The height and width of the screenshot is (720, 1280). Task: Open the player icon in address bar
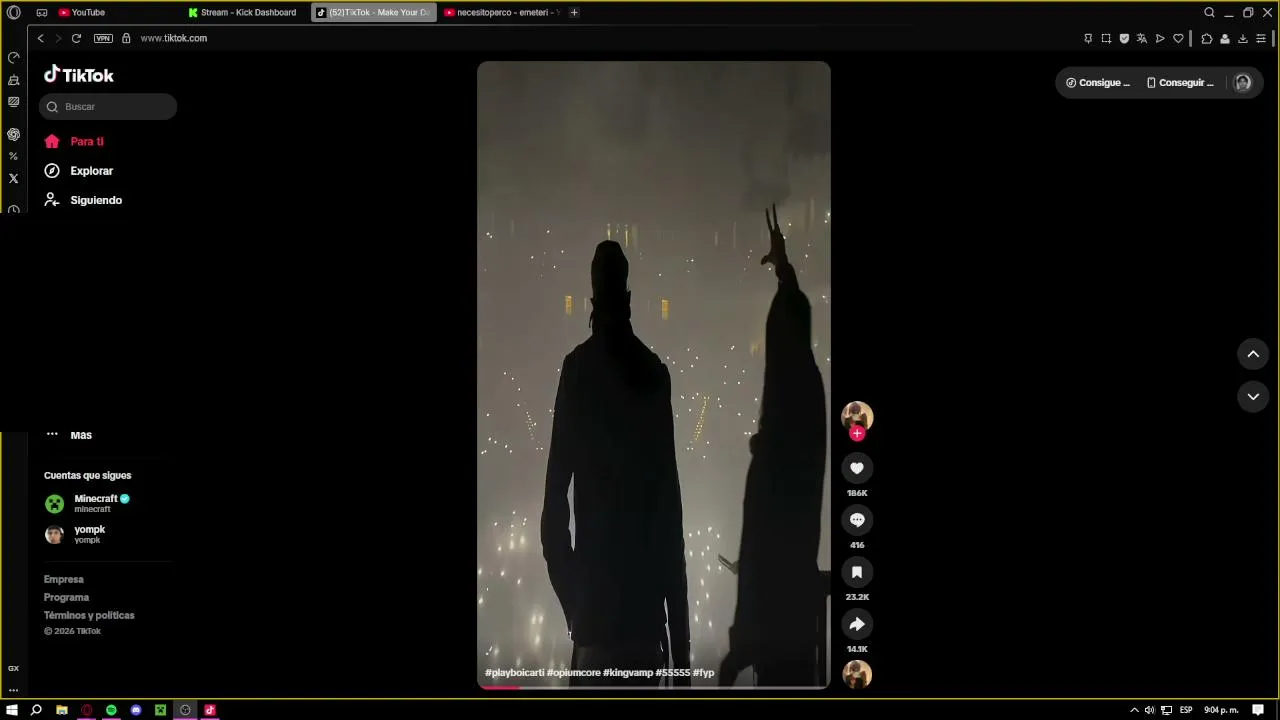1160,38
